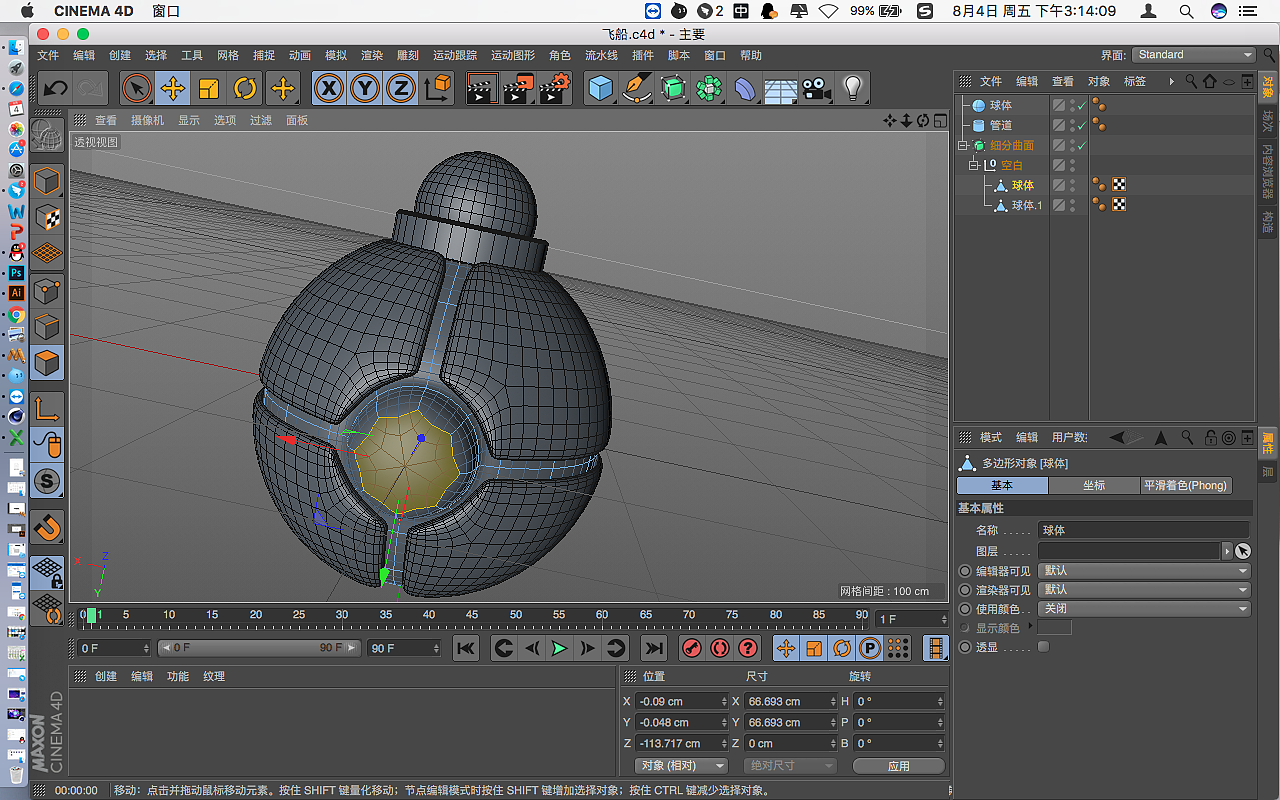Switch to Polygons mode in left toolbar
The height and width of the screenshot is (800, 1280).
tap(47, 362)
